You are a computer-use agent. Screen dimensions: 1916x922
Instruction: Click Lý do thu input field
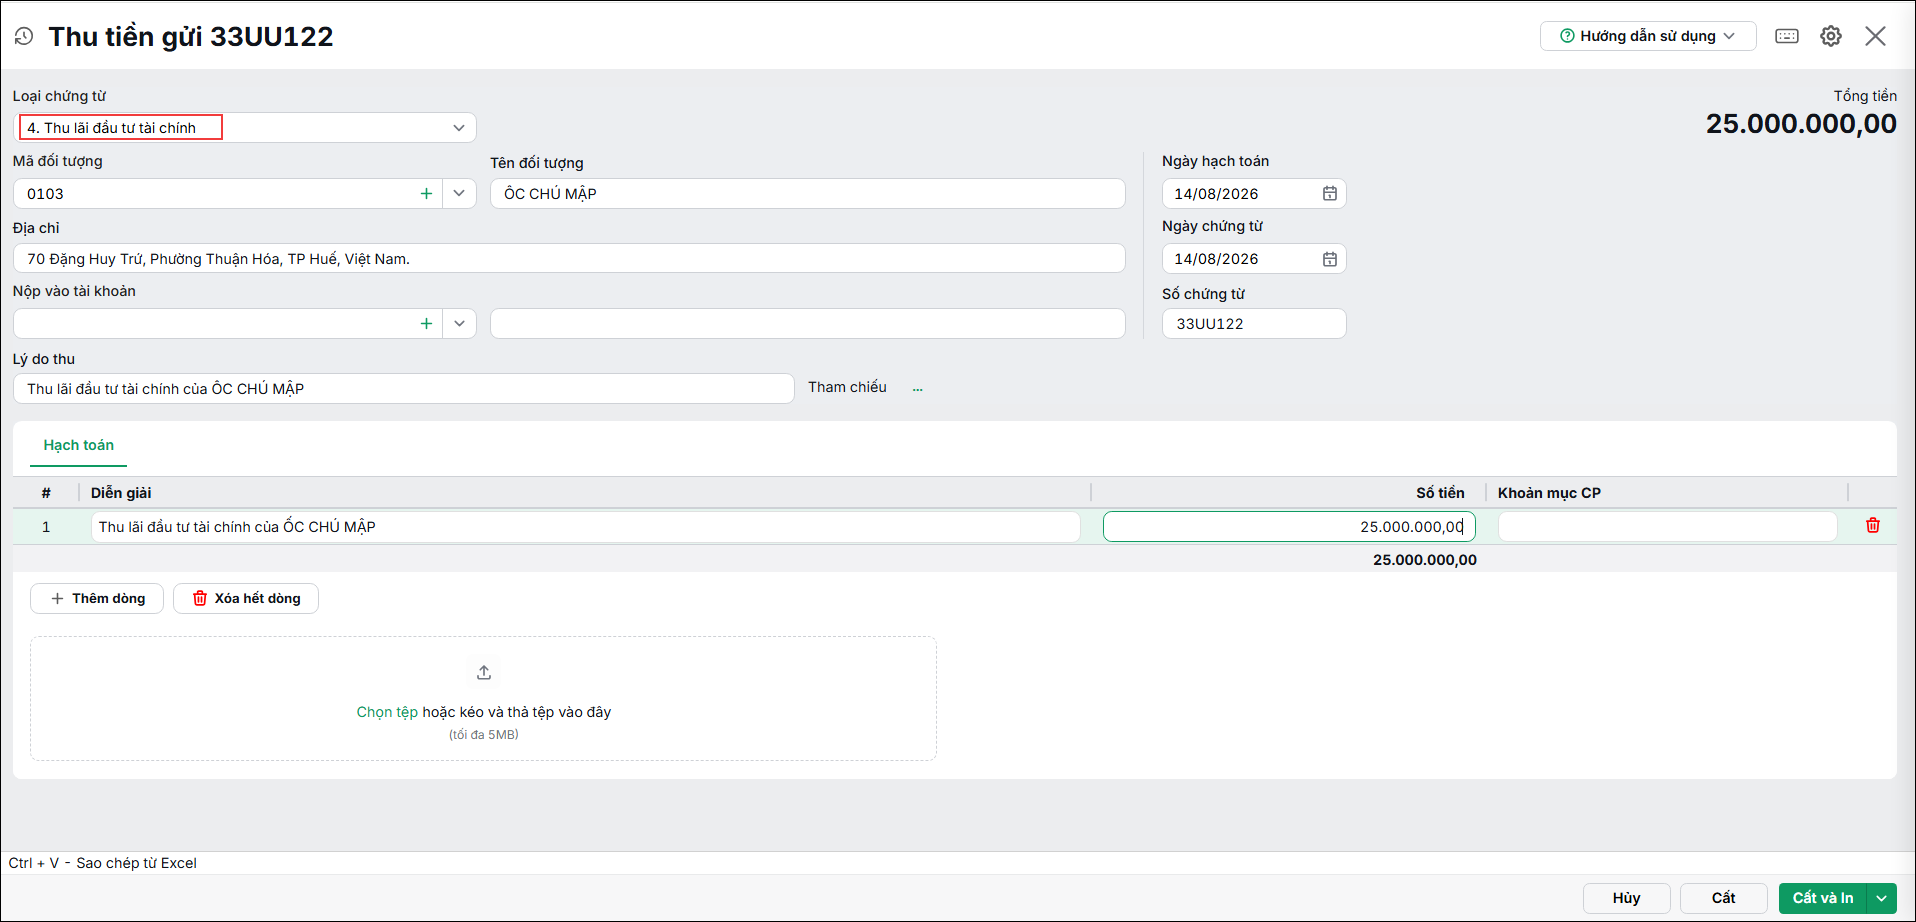[x=404, y=389]
